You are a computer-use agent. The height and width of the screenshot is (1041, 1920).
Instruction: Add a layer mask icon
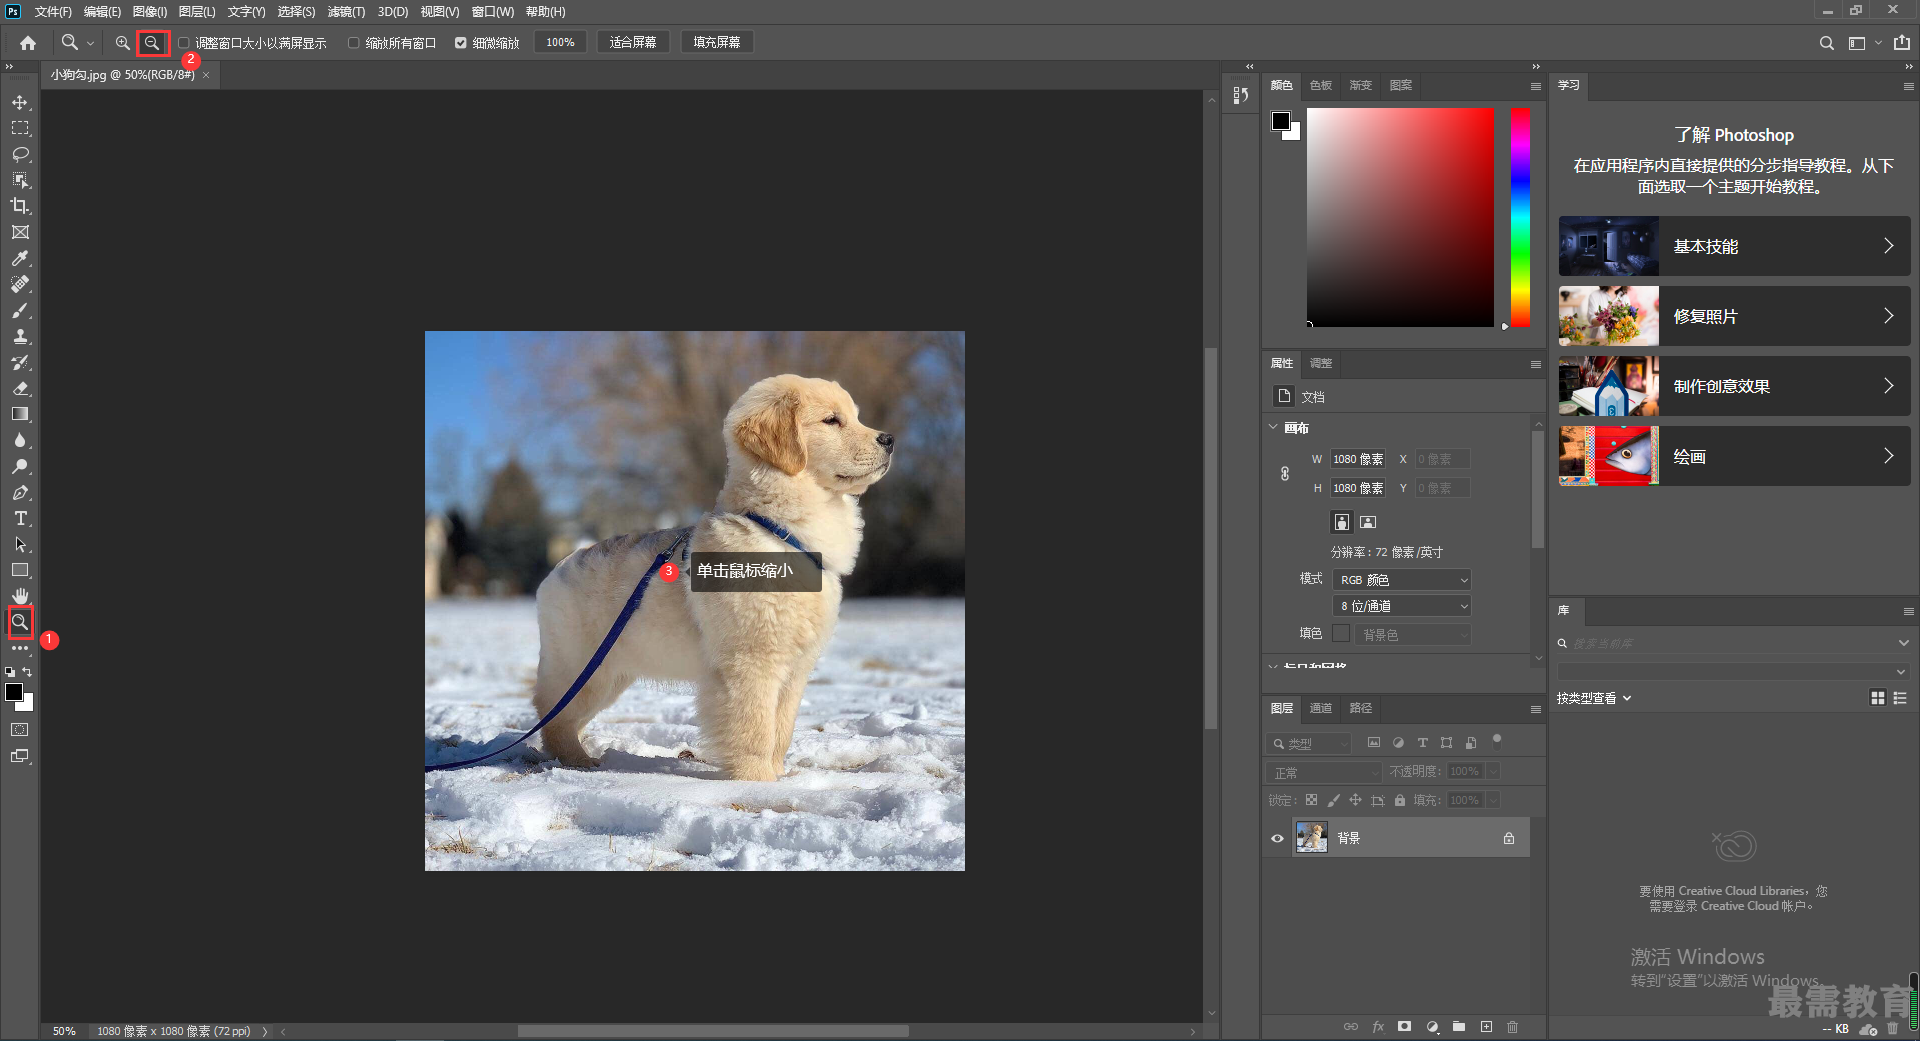click(x=1404, y=1027)
